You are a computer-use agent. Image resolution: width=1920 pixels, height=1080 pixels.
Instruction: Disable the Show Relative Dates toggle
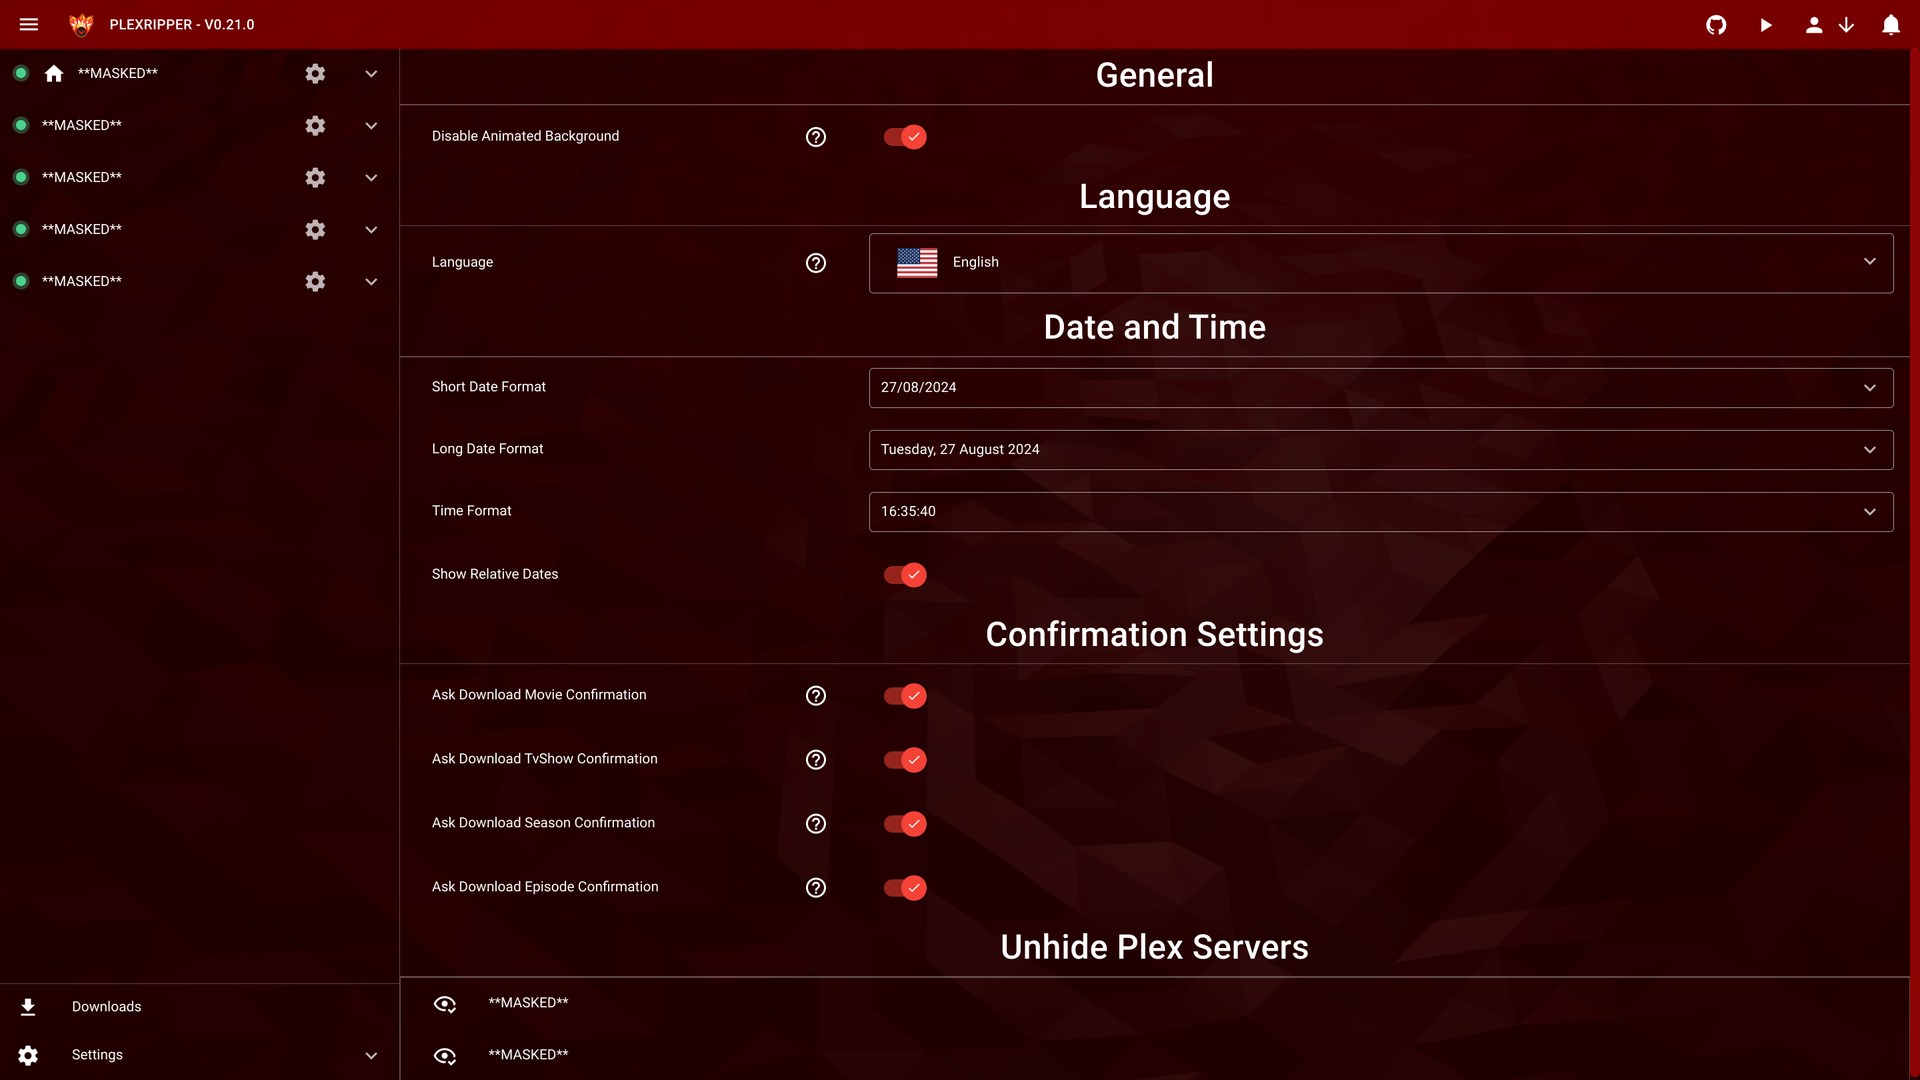[x=905, y=574]
